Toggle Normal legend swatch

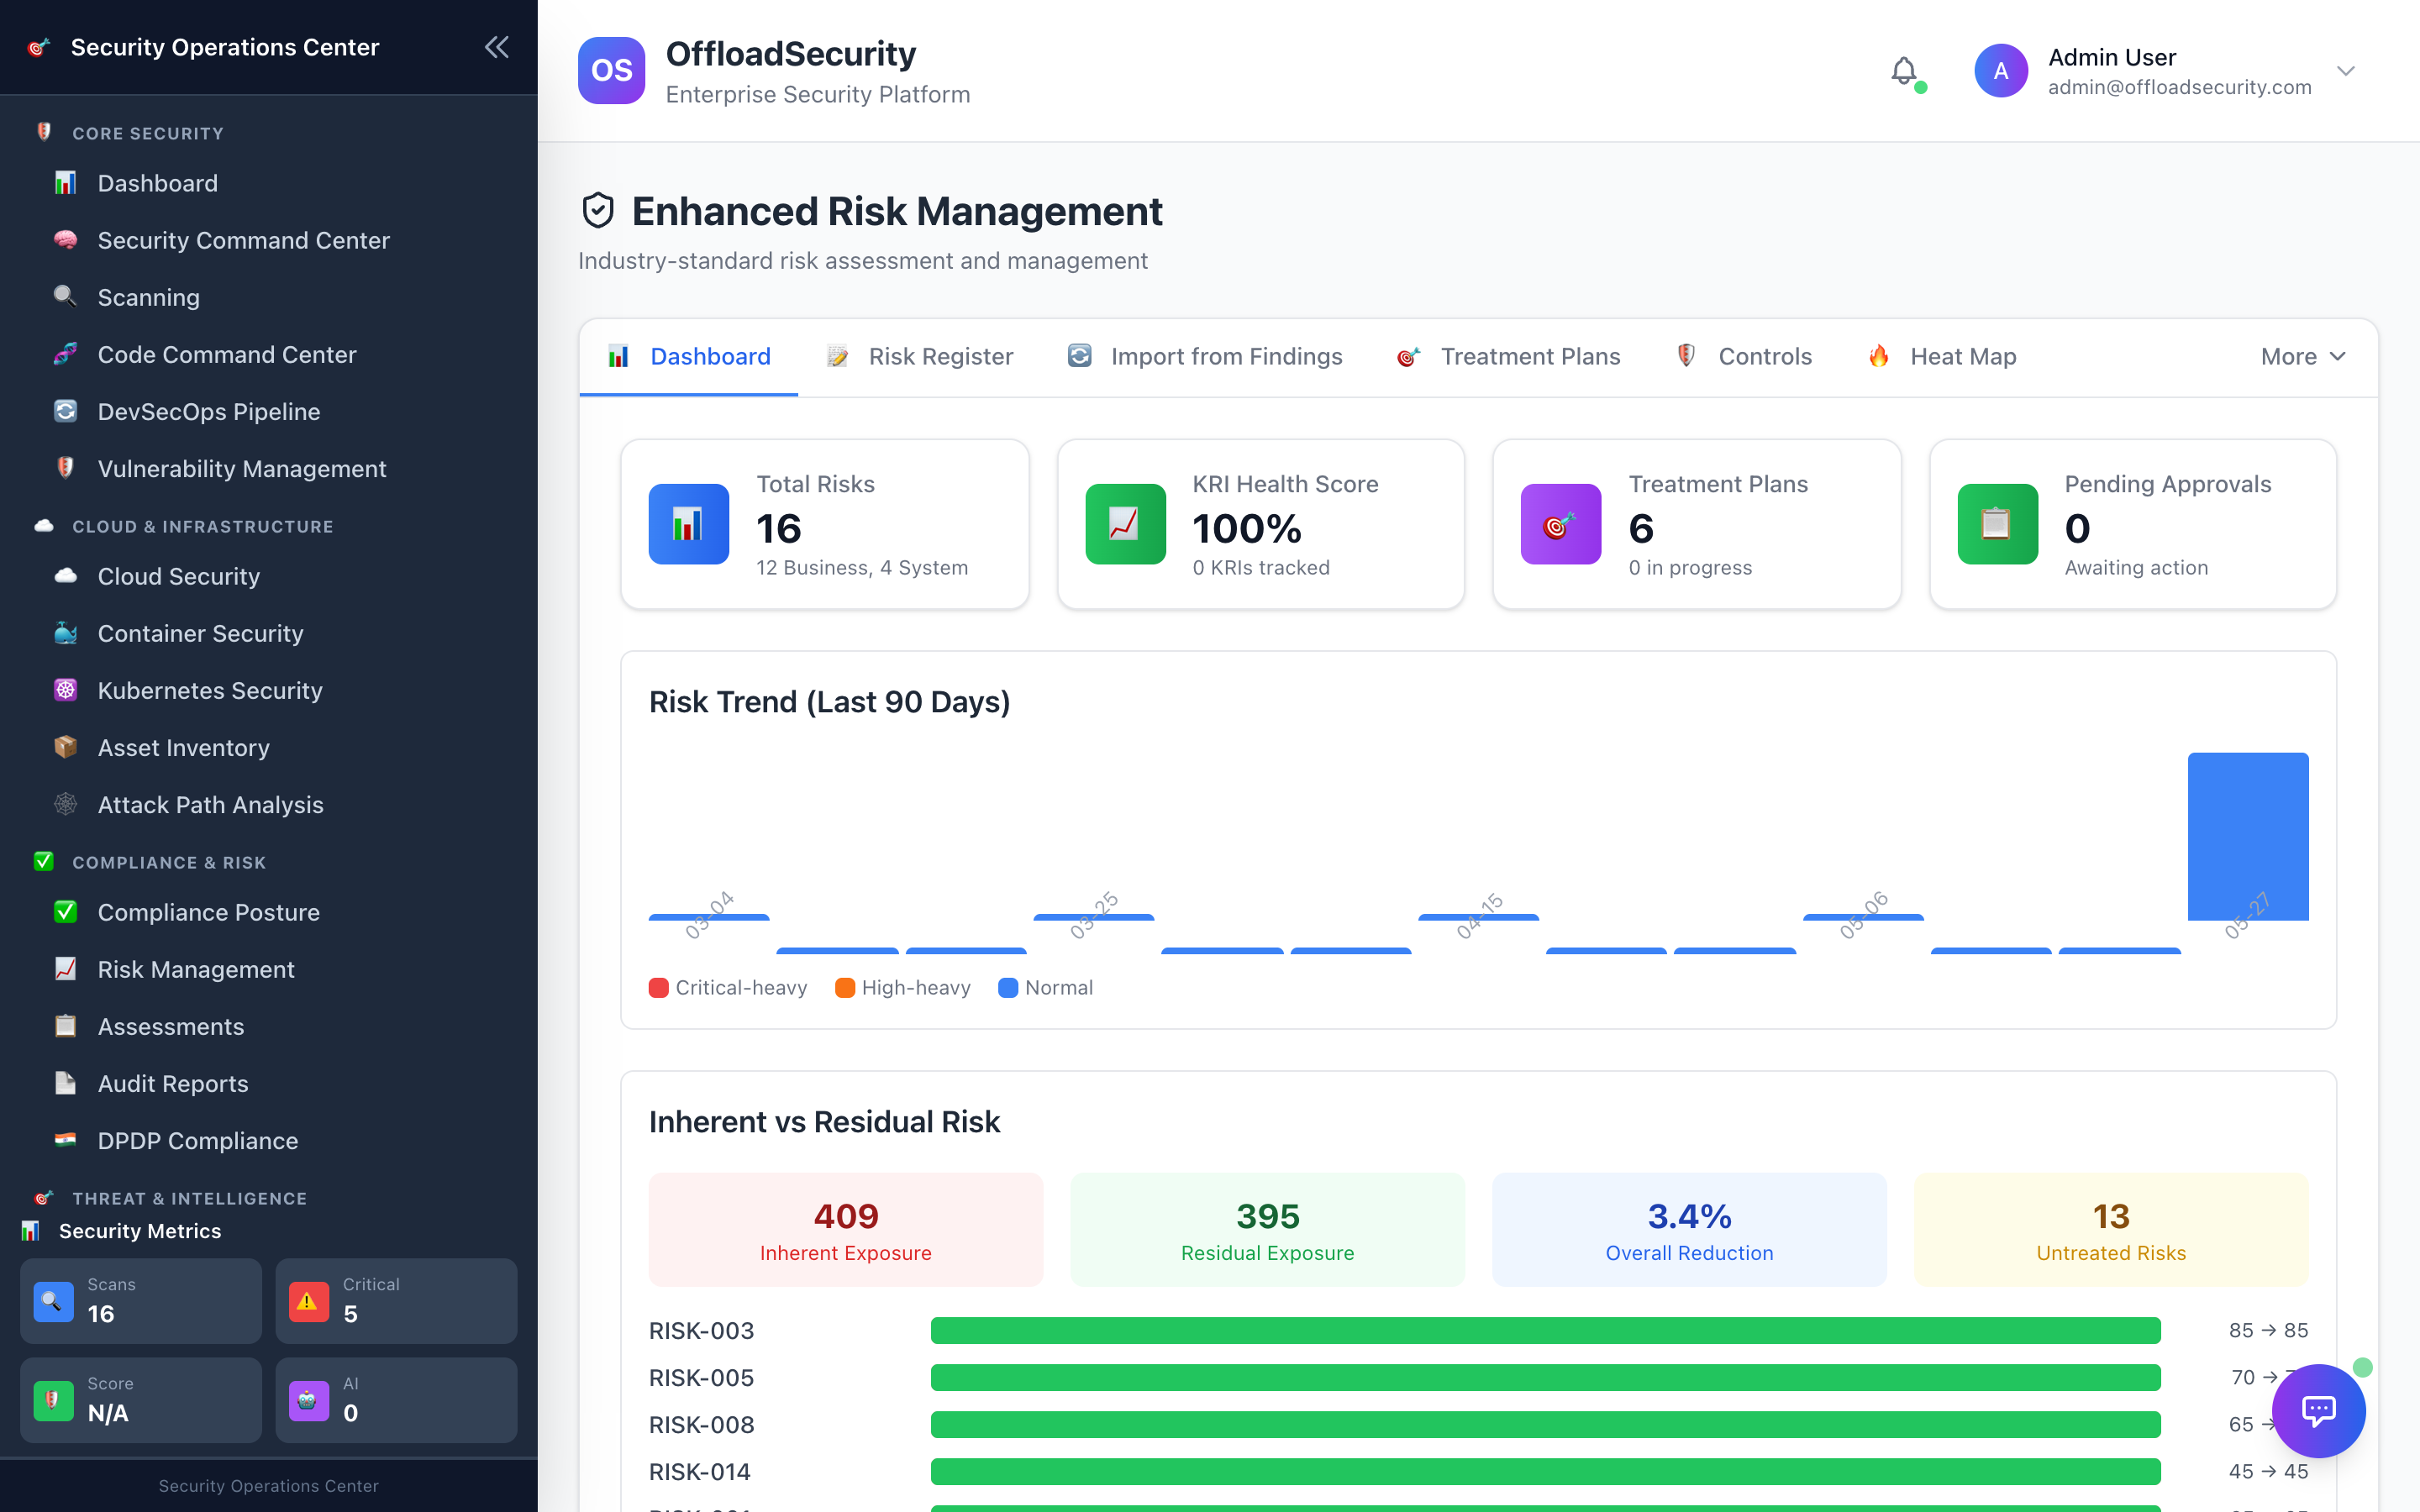point(1008,988)
